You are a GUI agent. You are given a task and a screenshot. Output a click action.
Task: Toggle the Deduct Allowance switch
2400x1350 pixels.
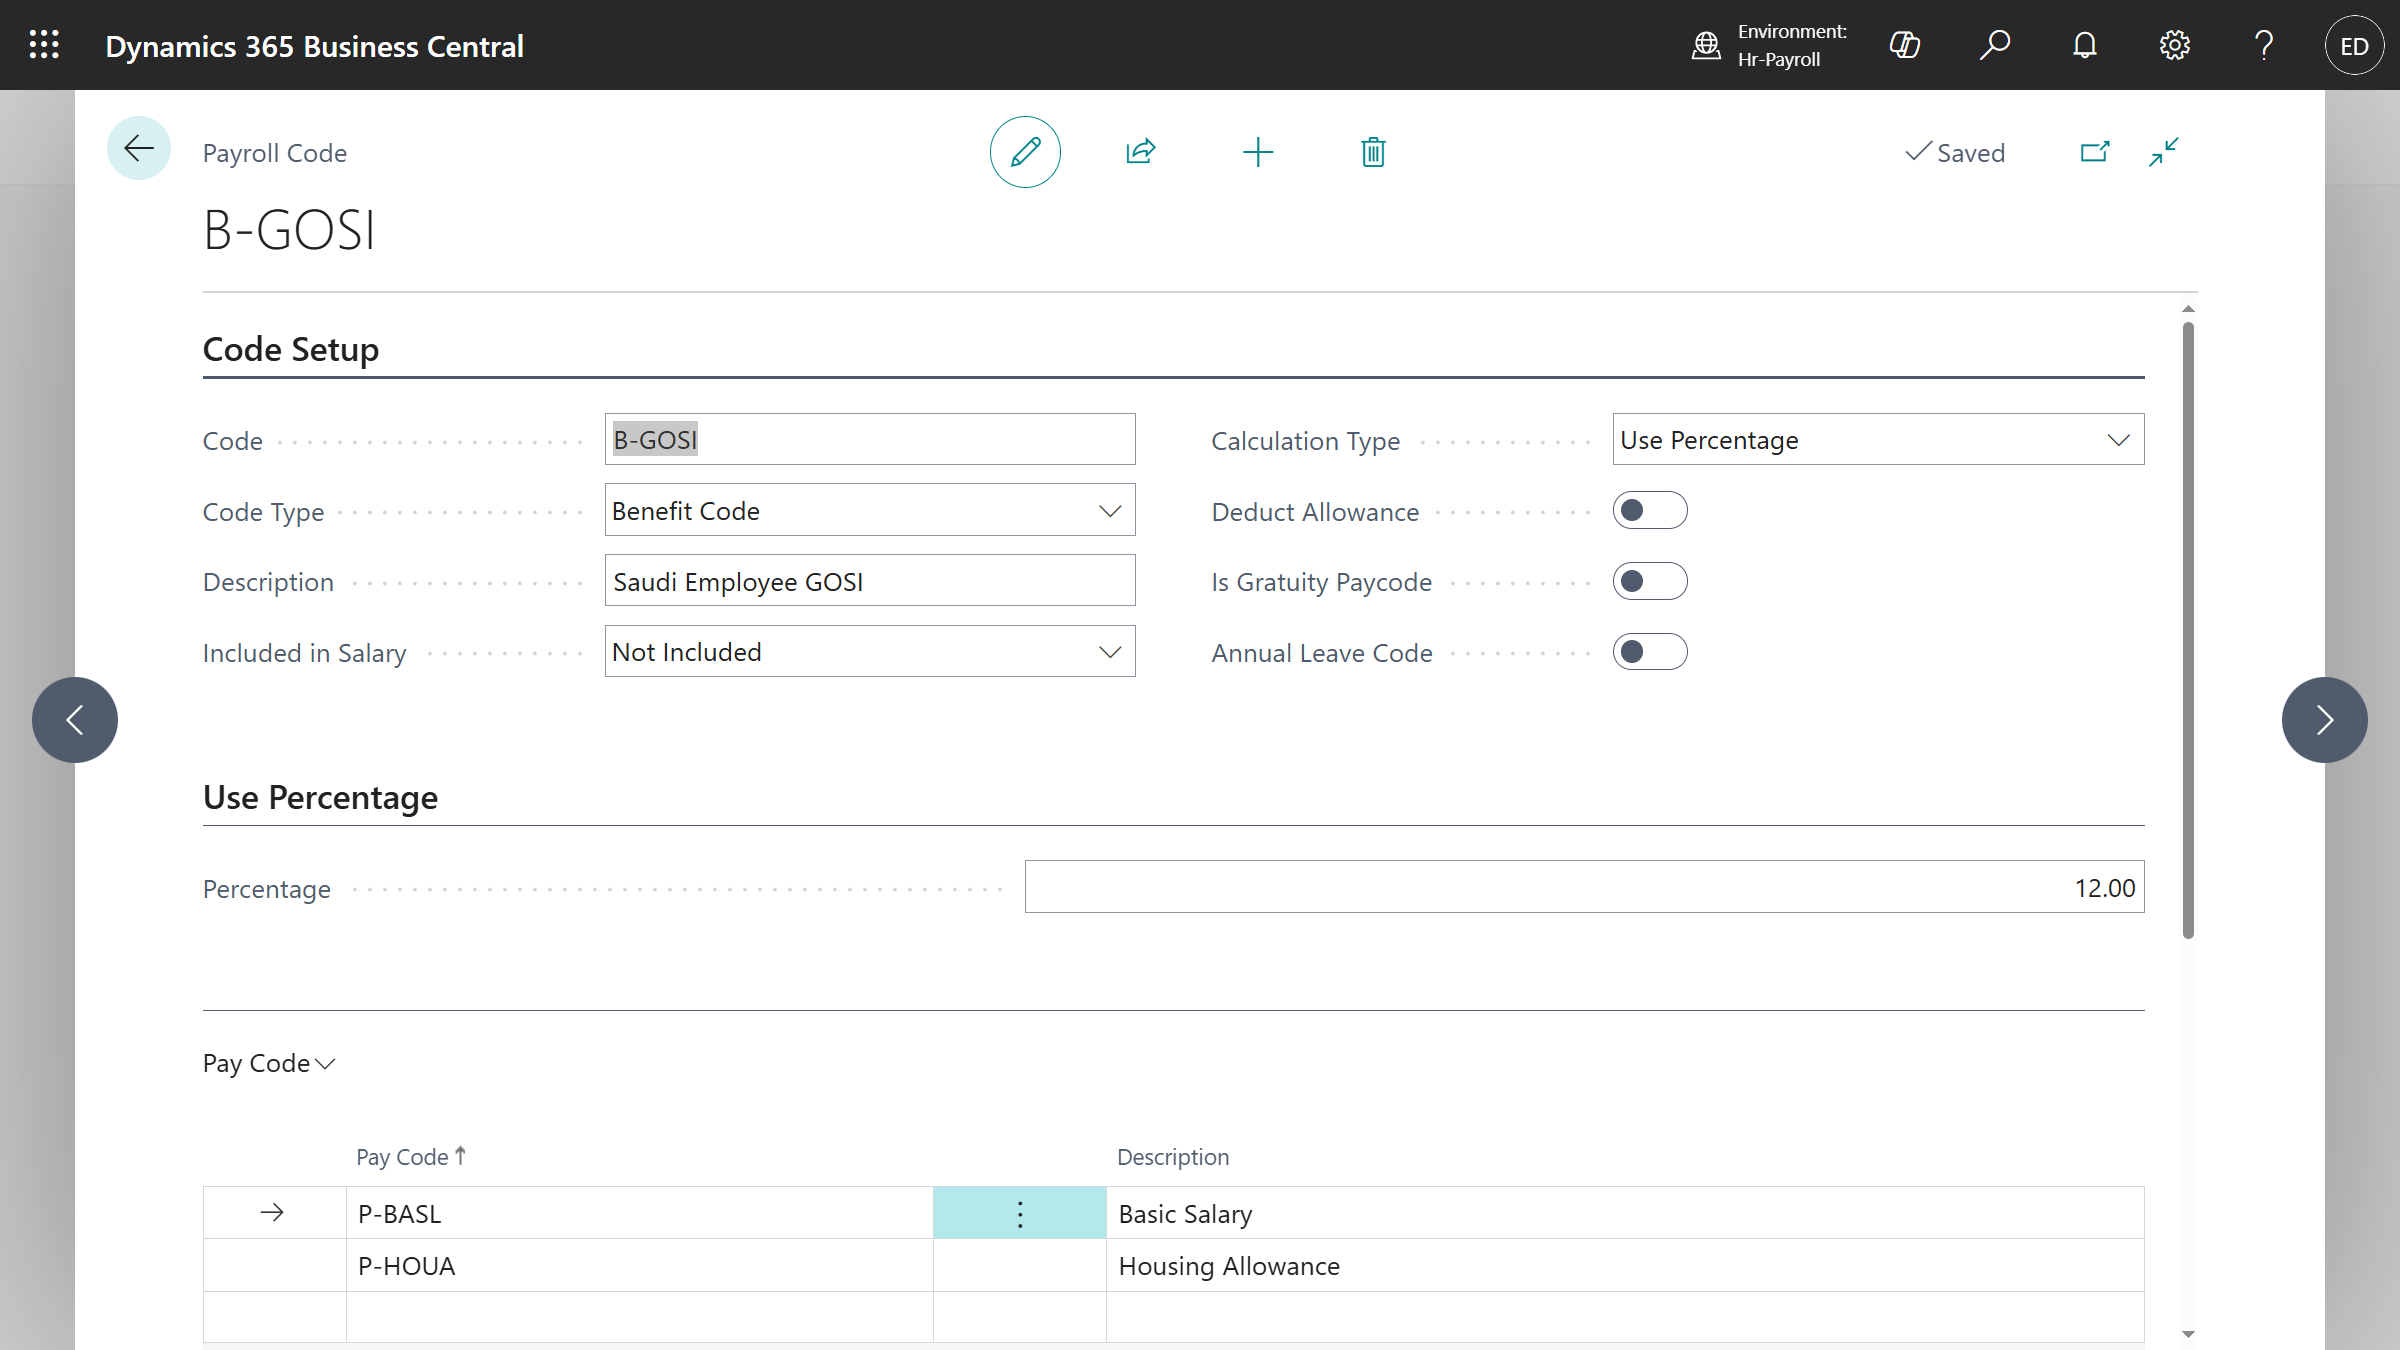[x=1649, y=511]
